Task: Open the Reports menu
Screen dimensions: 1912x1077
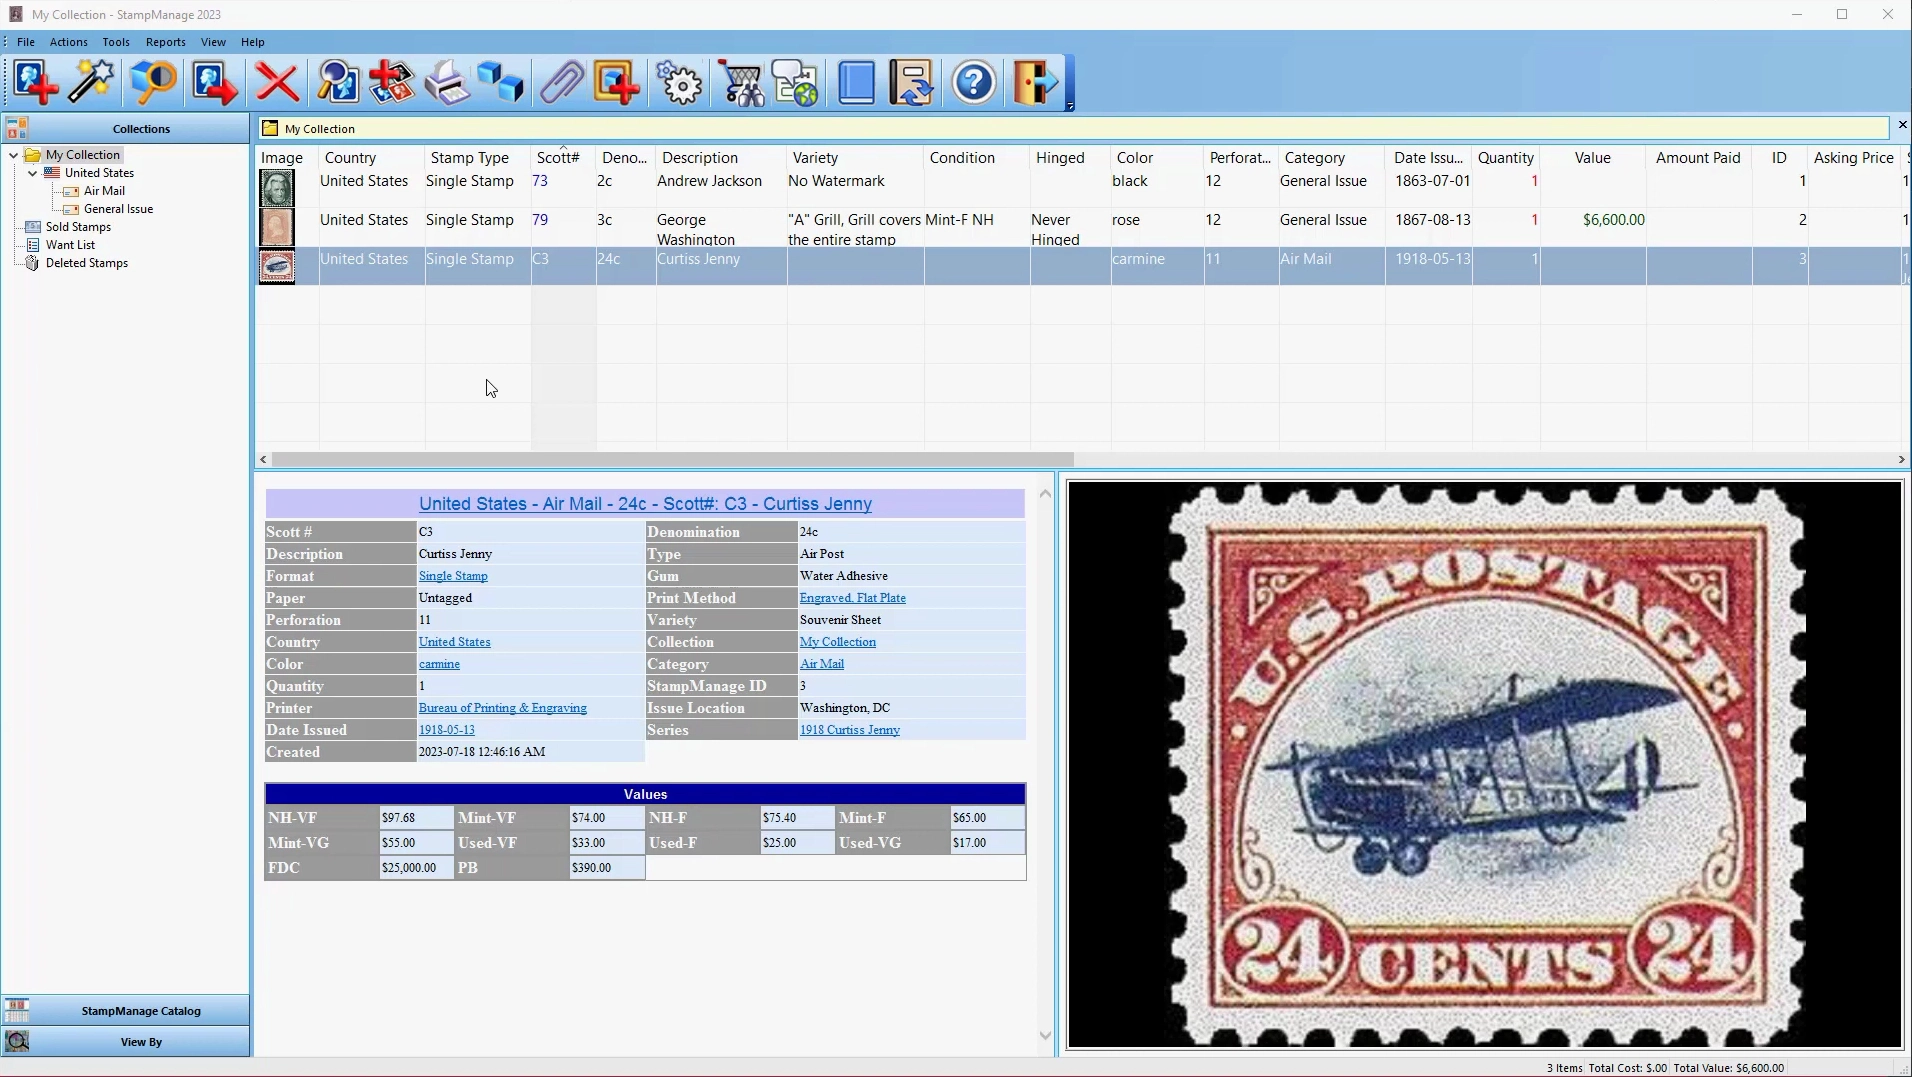Action: point(165,42)
